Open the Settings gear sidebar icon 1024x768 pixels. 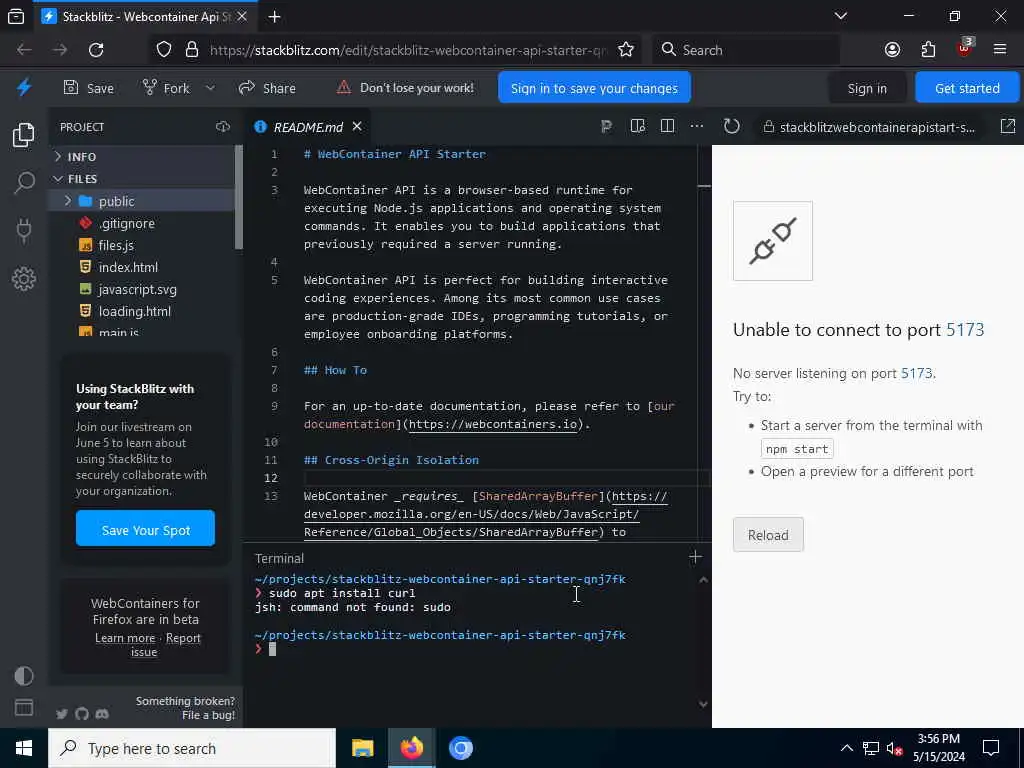24,279
